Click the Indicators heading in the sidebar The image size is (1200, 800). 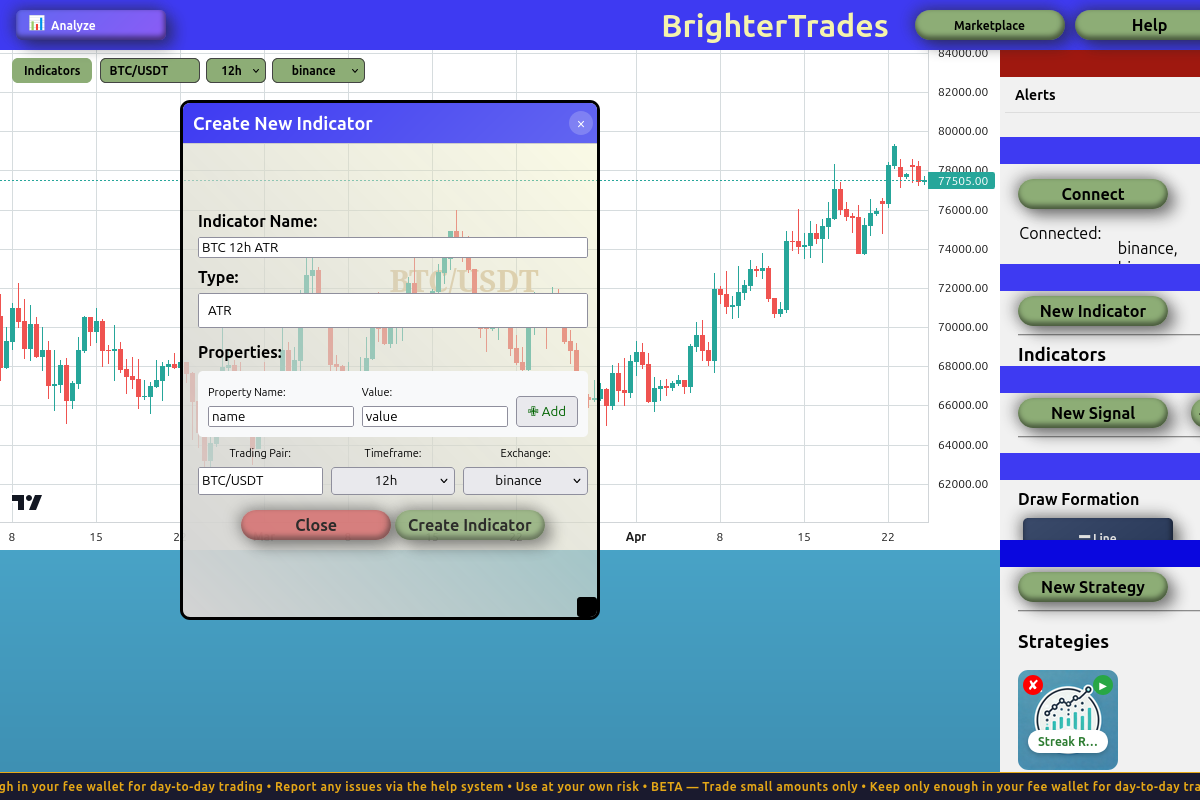pyautogui.click(x=1062, y=354)
